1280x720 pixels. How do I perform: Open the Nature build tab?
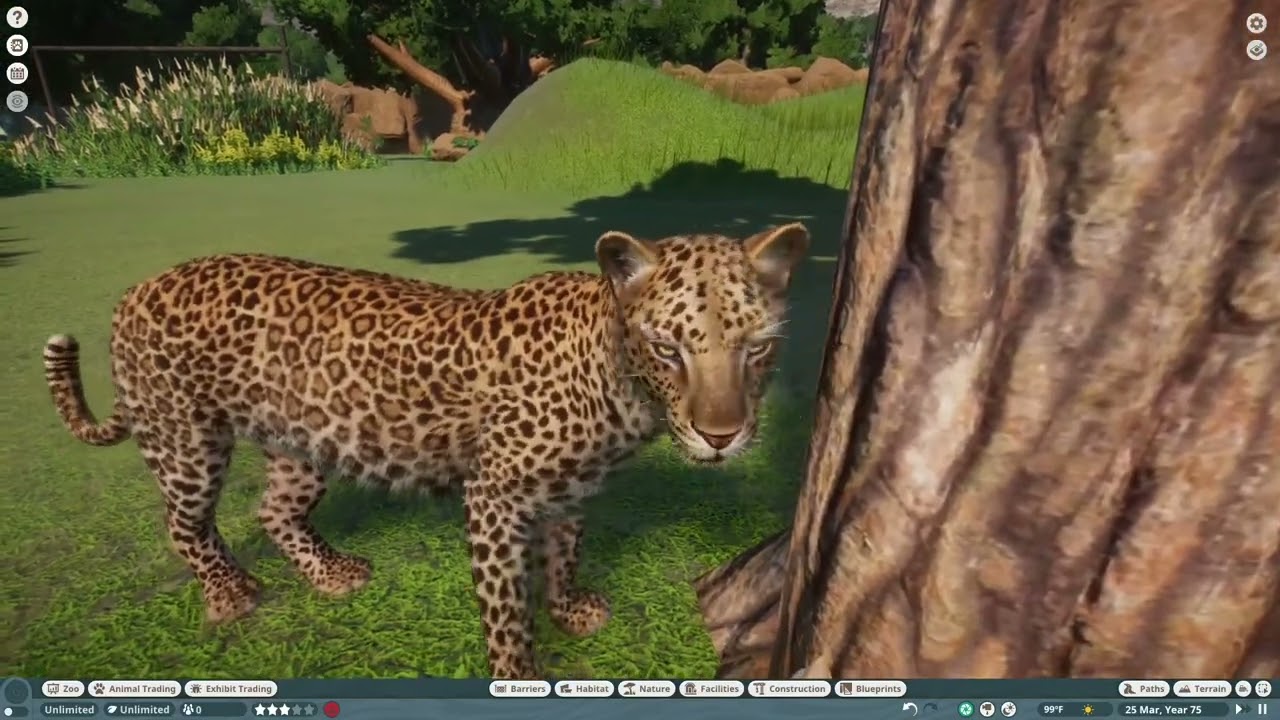pos(647,689)
